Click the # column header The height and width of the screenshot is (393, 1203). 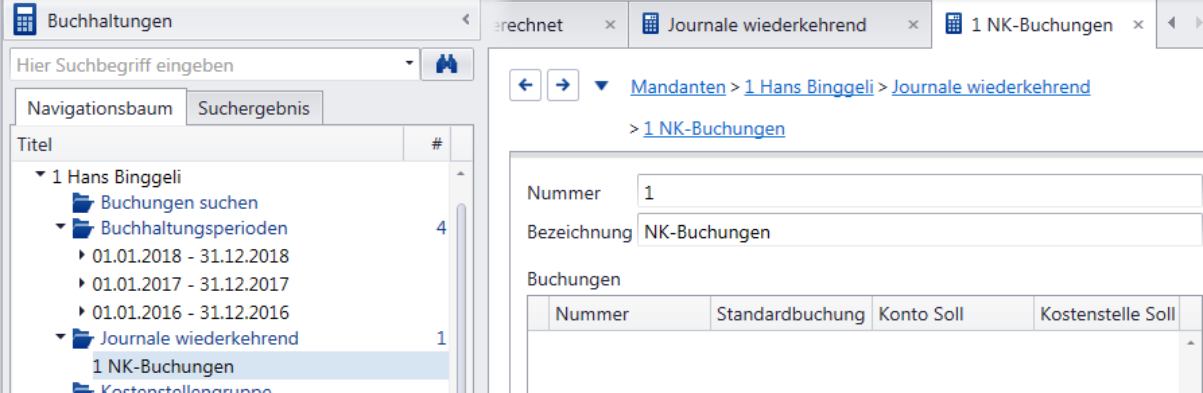[x=436, y=144]
